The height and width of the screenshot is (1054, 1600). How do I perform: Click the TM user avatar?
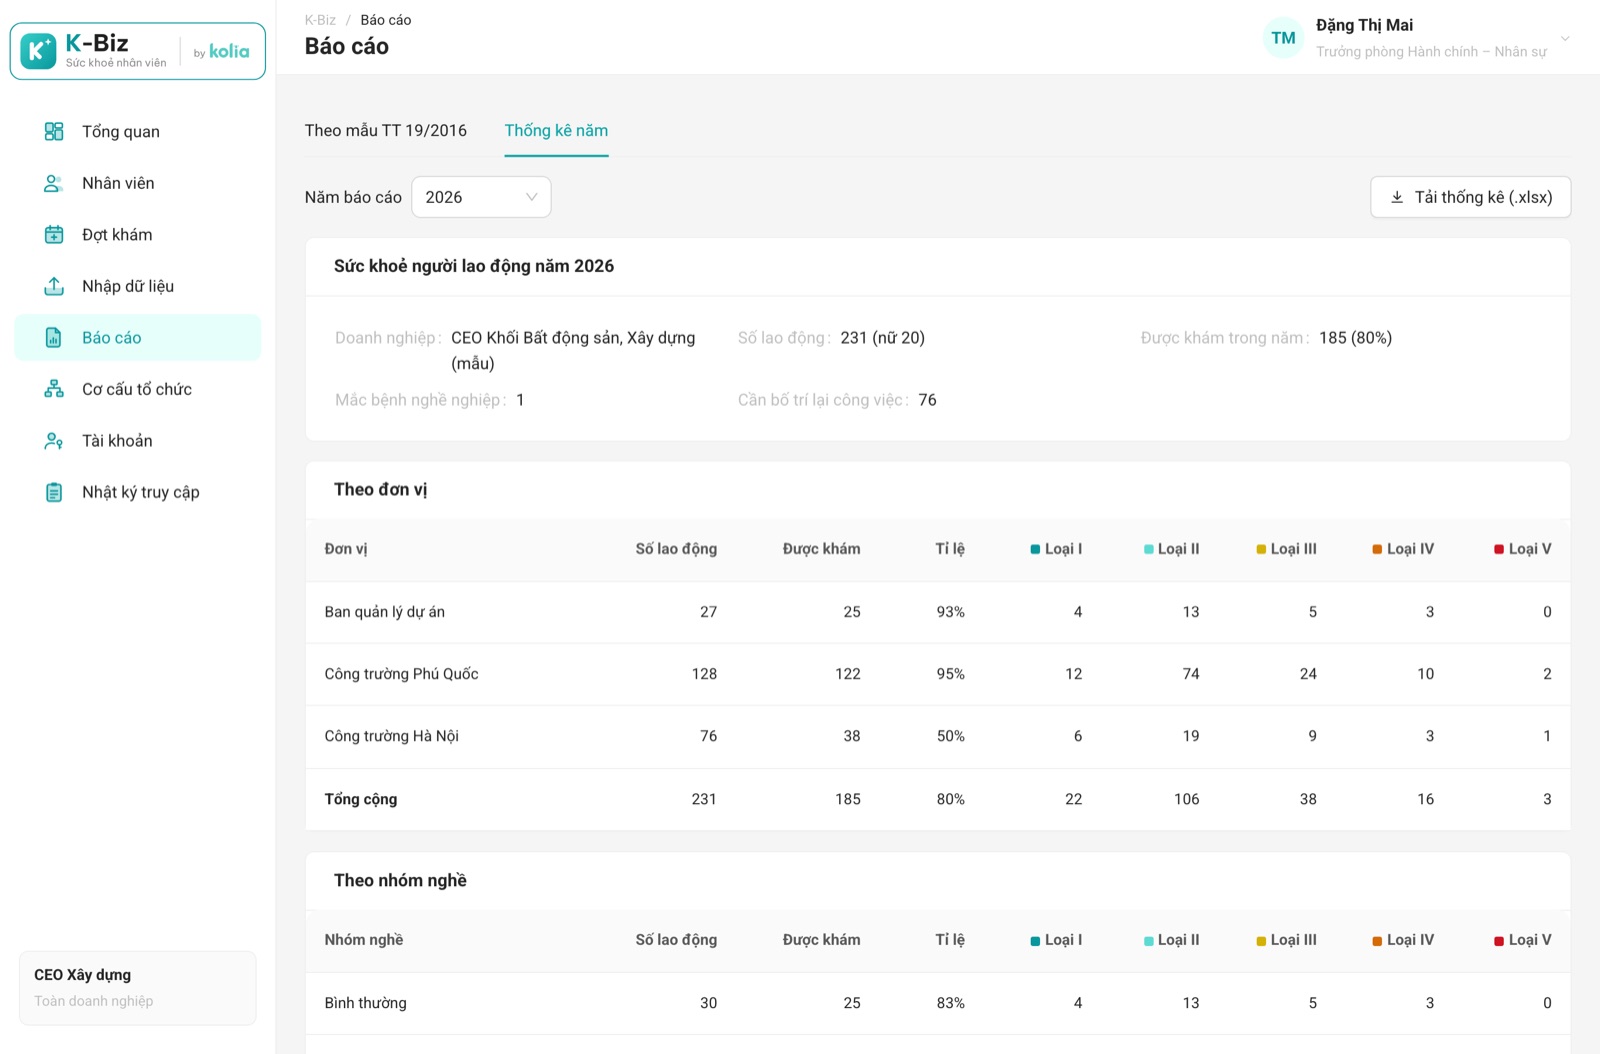point(1283,38)
